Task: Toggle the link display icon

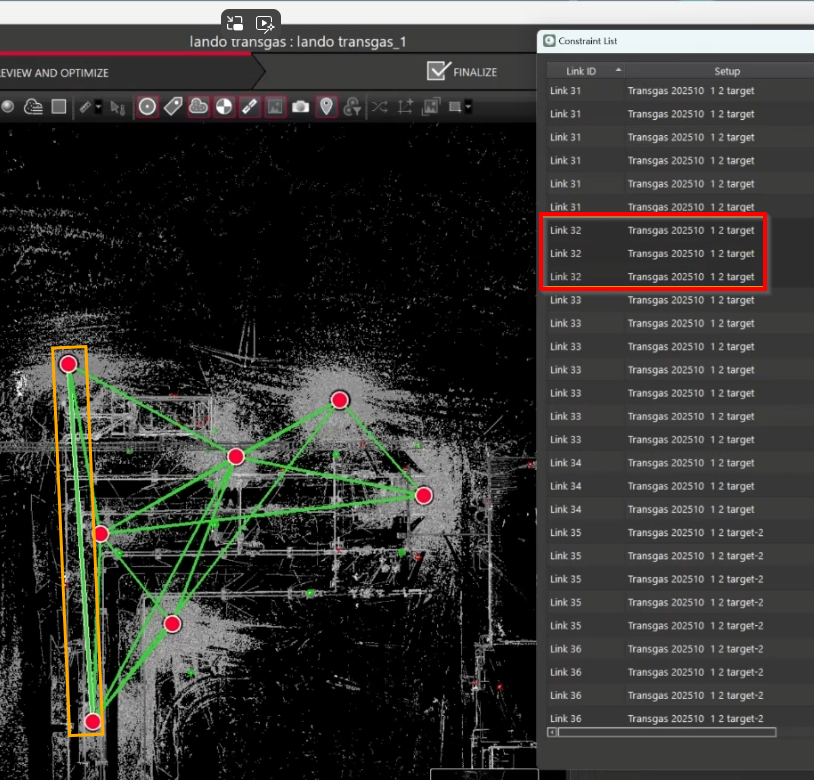Action: coord(250,107)
